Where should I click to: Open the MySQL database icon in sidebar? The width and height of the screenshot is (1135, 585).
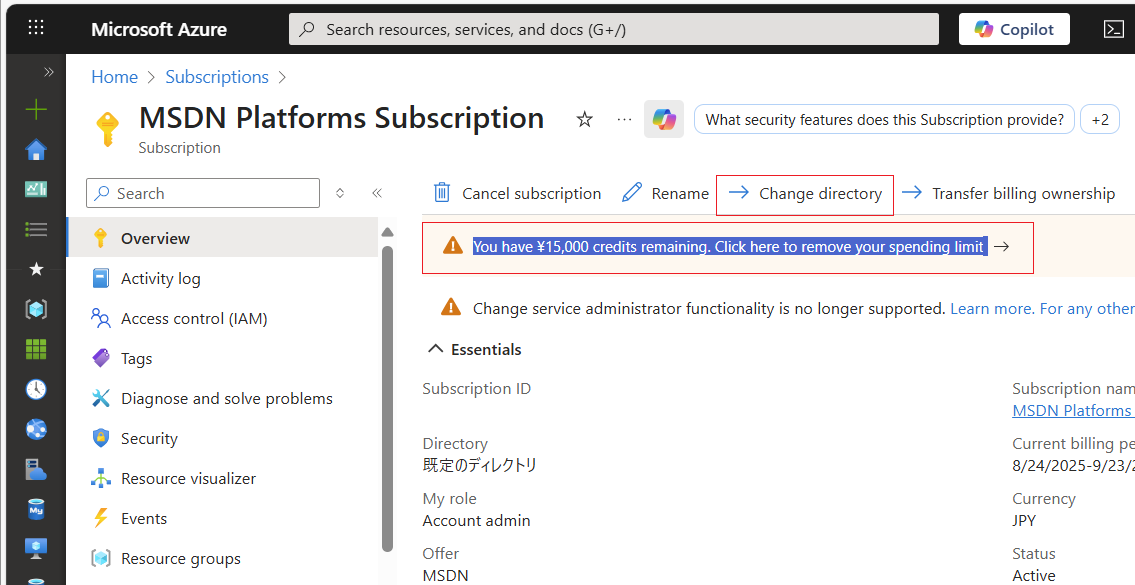tap(36, 509)
